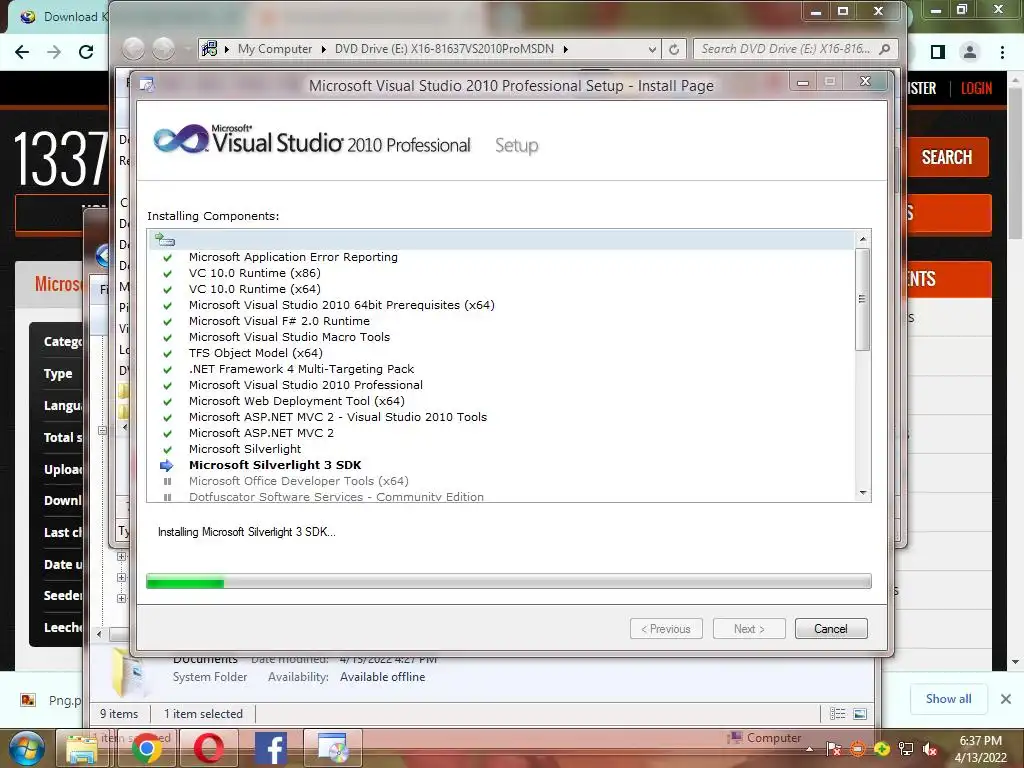The width and height of the screenshot is (1024, 768).
Task: Select Microsoft Web Deployment Tool (x64) entry
Action: pos(296,401)
